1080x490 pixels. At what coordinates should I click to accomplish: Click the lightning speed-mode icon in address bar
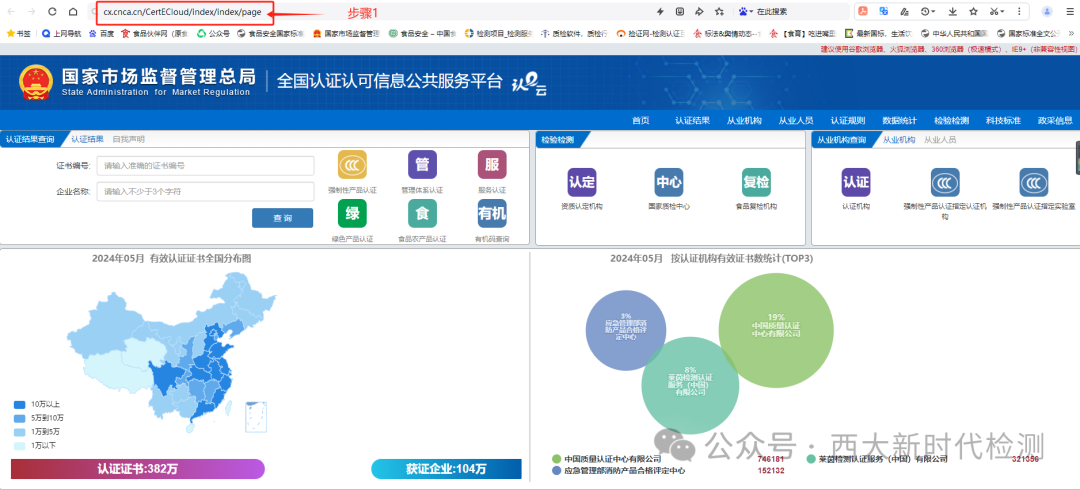pos(660,12)
